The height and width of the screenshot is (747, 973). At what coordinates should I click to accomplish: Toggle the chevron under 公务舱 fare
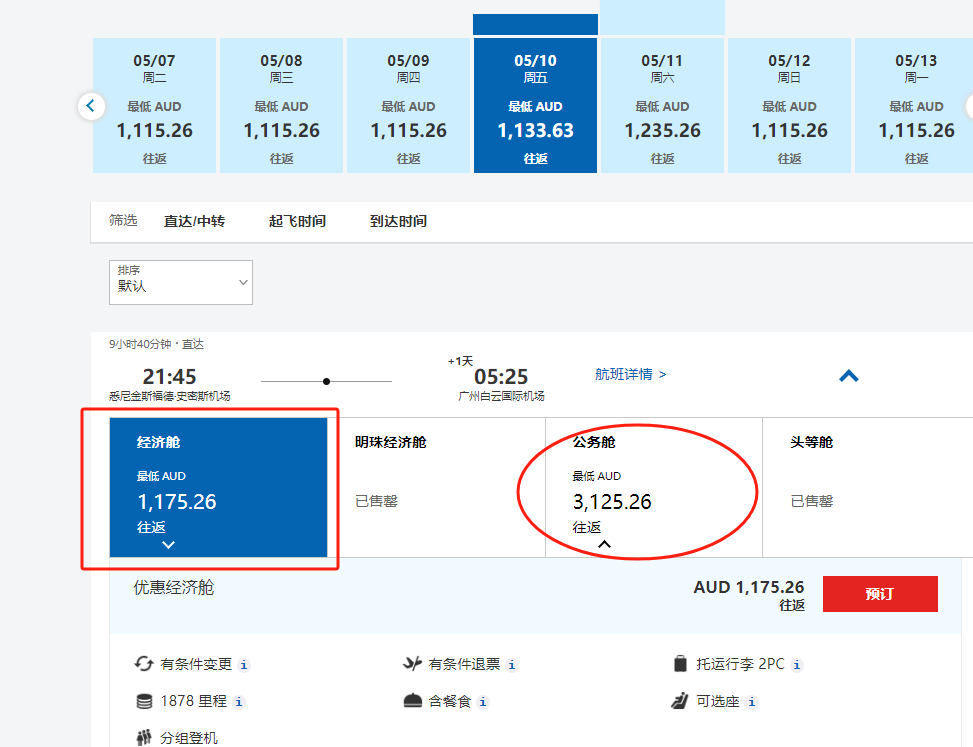point(604,544)
